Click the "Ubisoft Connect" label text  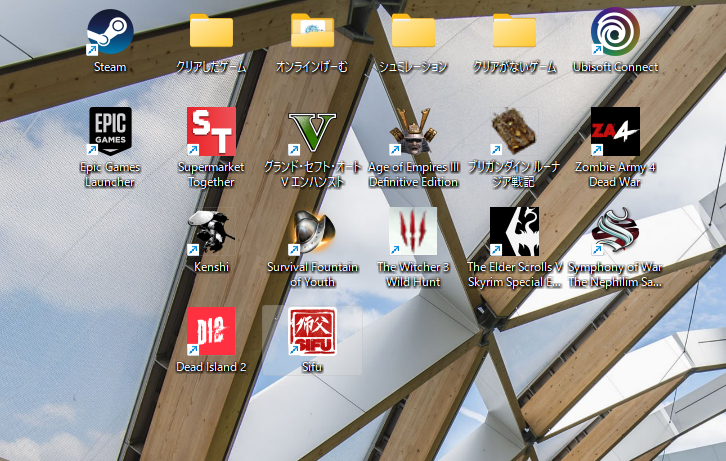tap(615, 67)
